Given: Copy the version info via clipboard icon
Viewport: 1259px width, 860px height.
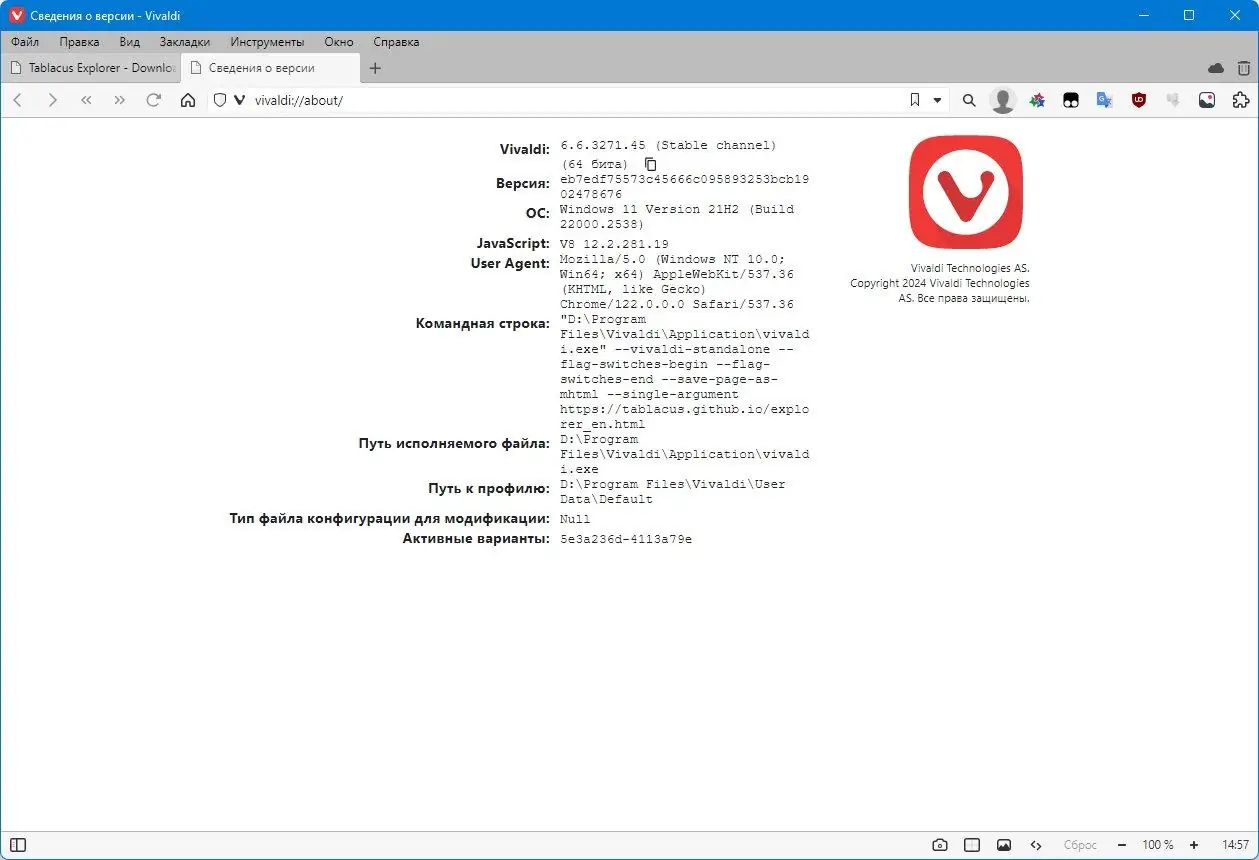Looking at the screenshot, I should coord(651,163).
